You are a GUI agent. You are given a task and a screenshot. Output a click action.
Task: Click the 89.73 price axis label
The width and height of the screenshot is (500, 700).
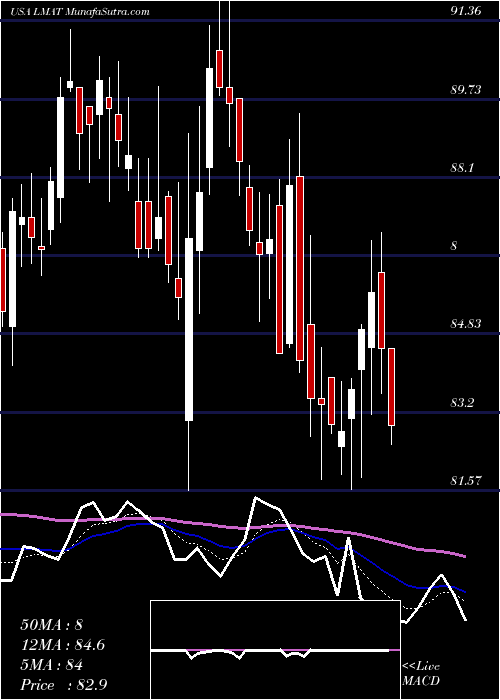(466, 90)
